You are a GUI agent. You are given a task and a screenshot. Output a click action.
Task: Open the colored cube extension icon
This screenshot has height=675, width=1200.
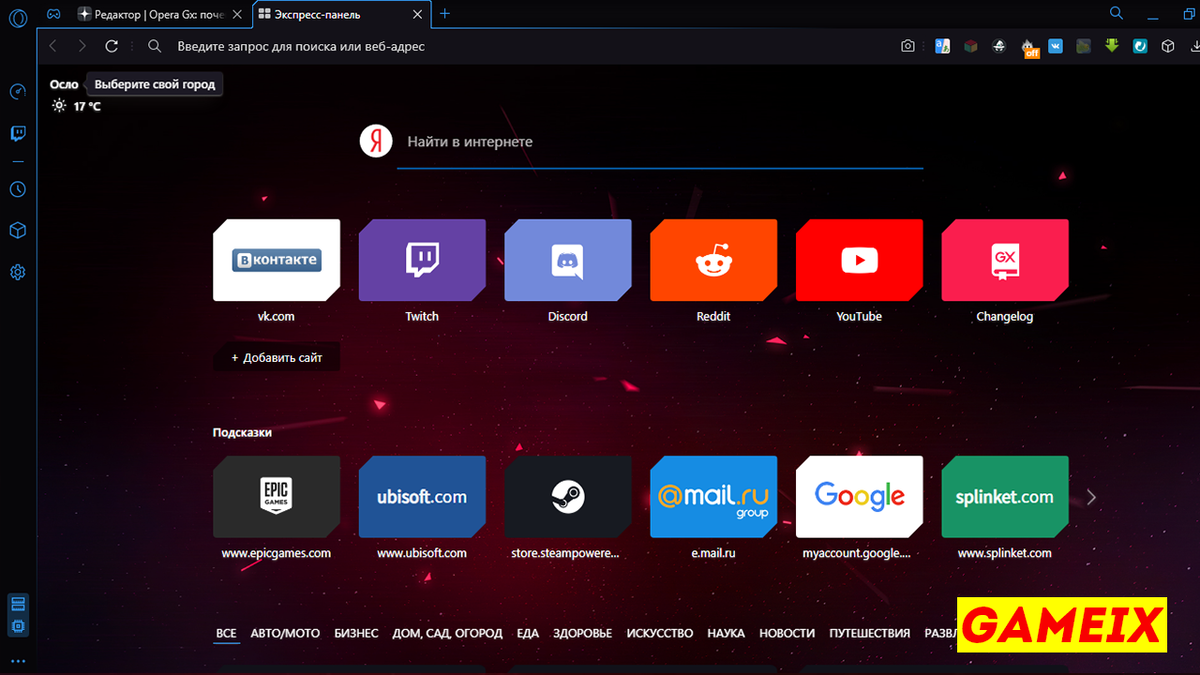[x=970, y=46]
